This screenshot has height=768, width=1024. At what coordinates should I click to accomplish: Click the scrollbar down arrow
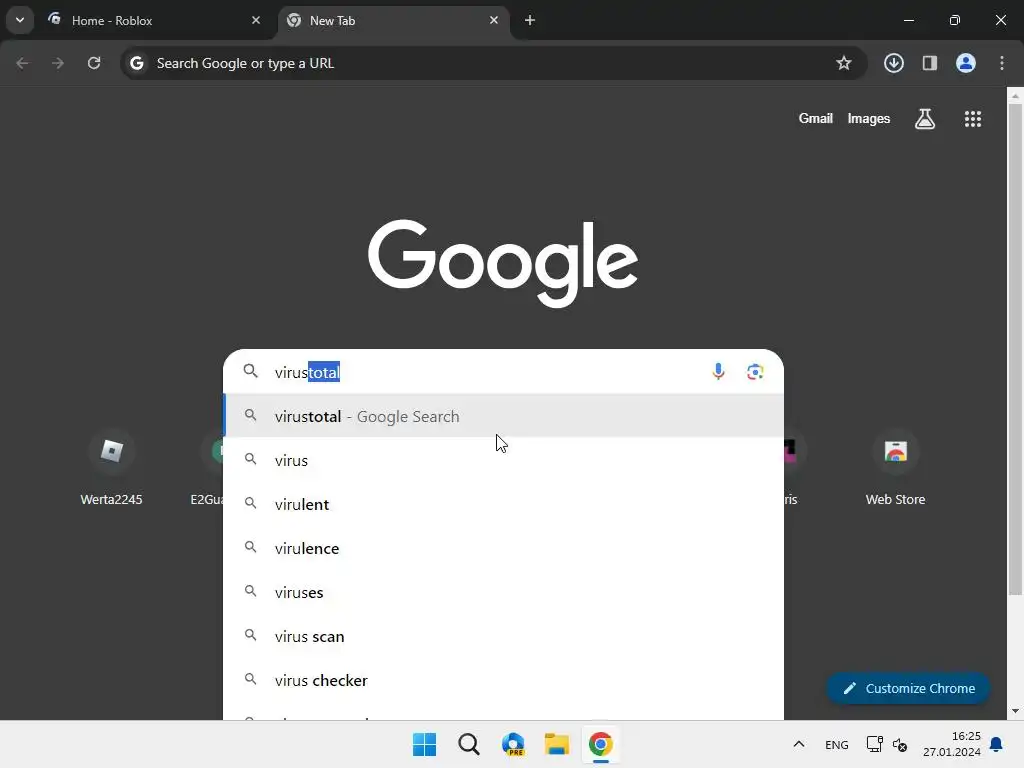click(1015, 711)
